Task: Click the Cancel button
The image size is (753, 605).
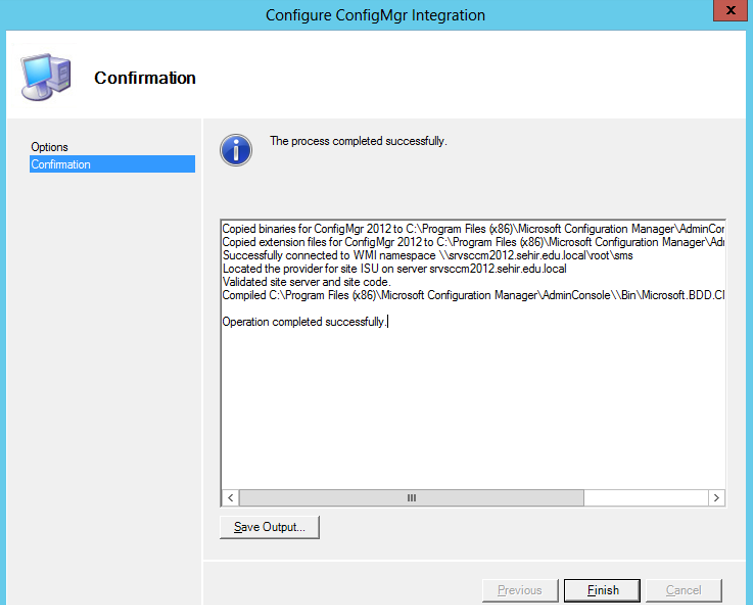Action: [x=684, y=590]
